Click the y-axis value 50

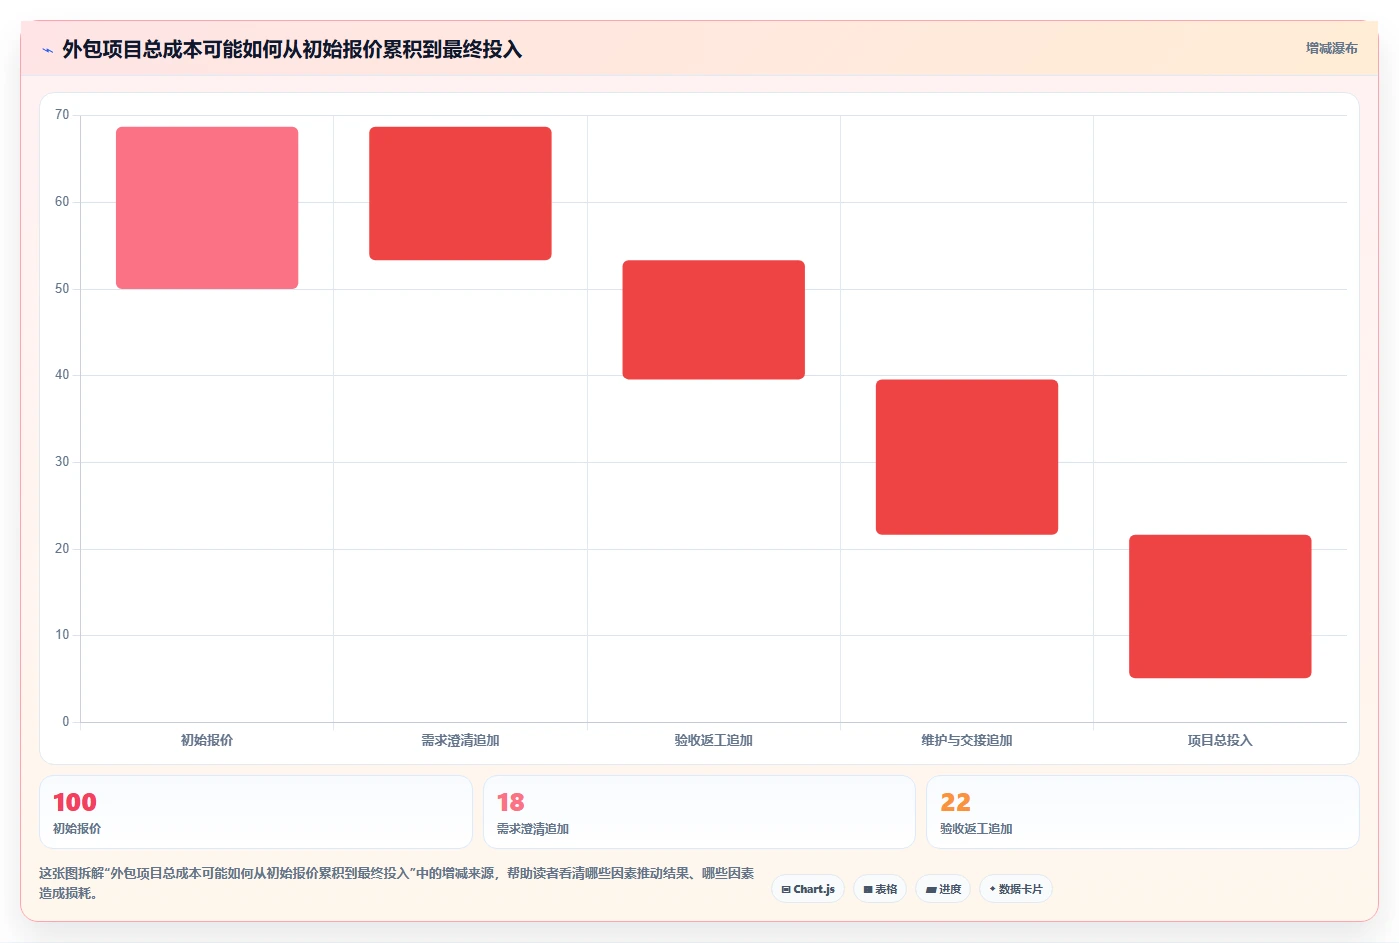(x=62, y=289)
